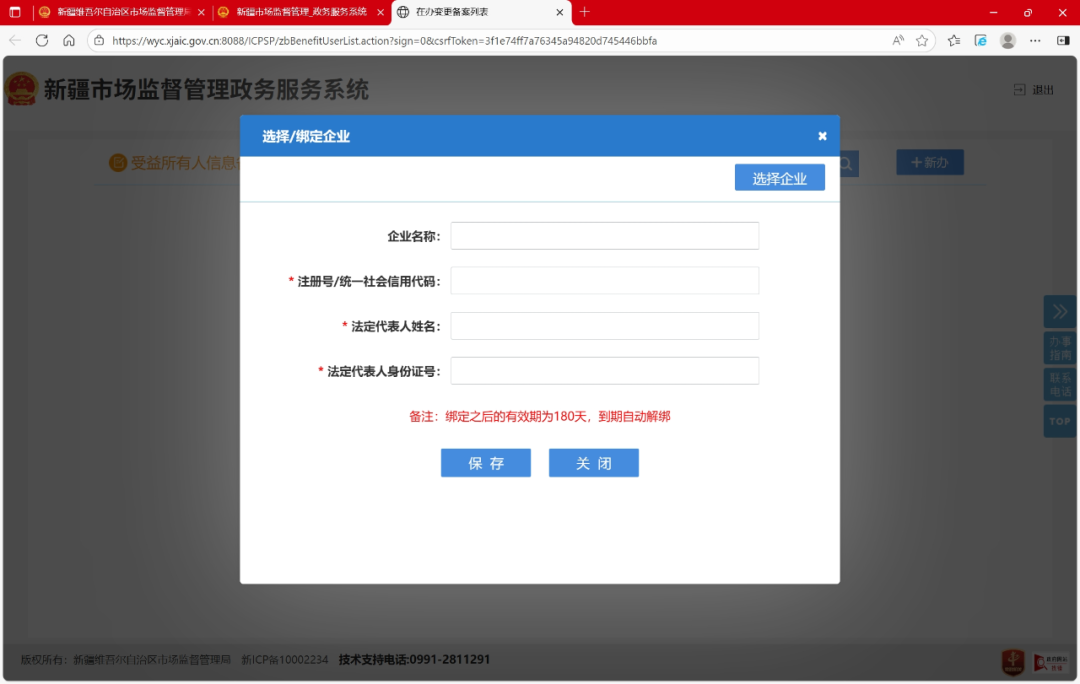Open the favorites list icon in toolbar
This screenshot has height=684, width=1080.
point(954,41)
